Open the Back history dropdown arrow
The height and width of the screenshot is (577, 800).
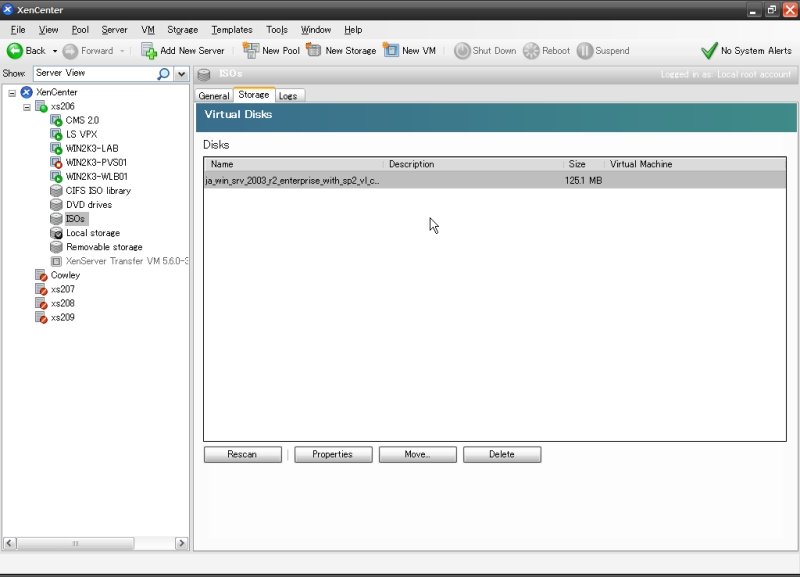click(x=55, y=51)
